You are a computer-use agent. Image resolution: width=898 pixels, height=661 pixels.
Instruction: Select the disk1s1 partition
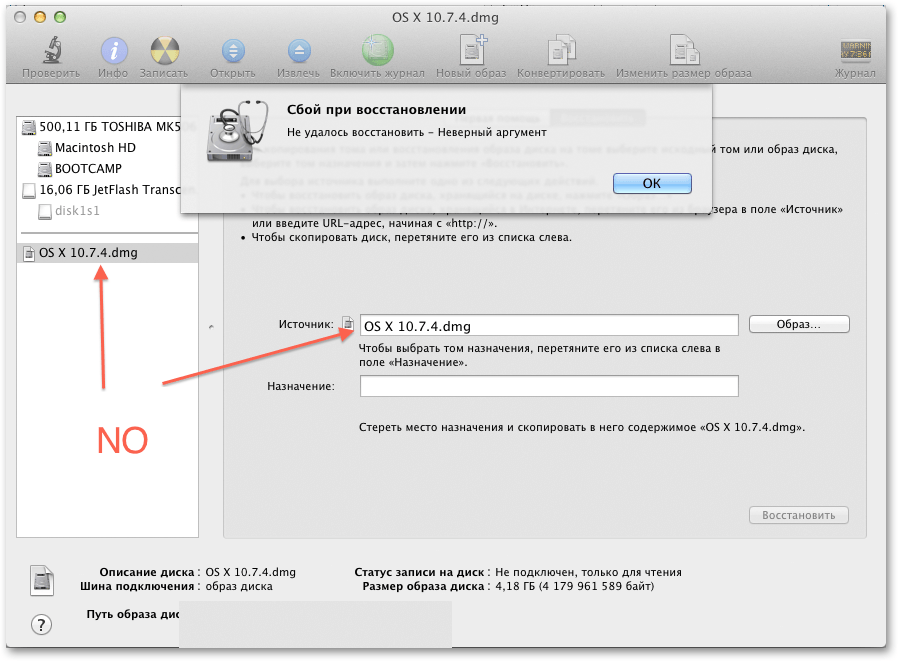(x=77, y=211)
